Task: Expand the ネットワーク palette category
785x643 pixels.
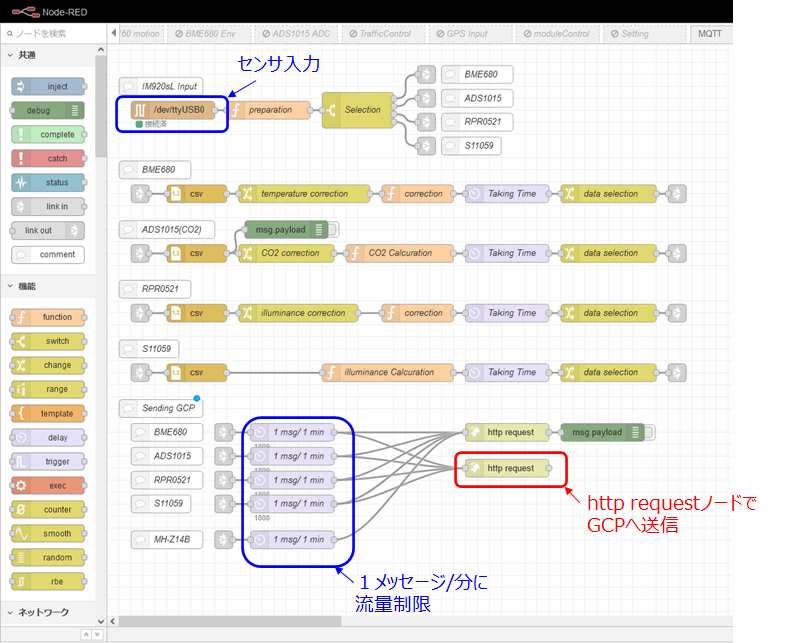Action: tap(40, 612)
